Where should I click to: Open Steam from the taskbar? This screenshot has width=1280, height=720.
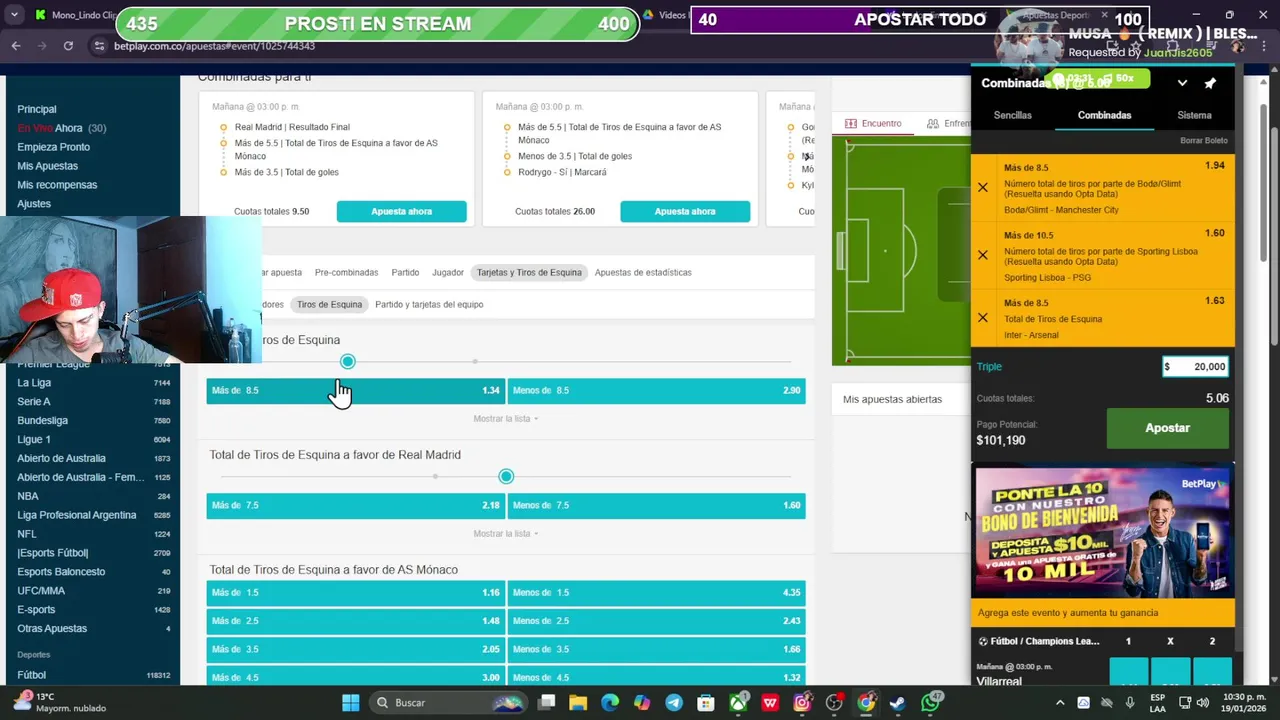(898, 702)
